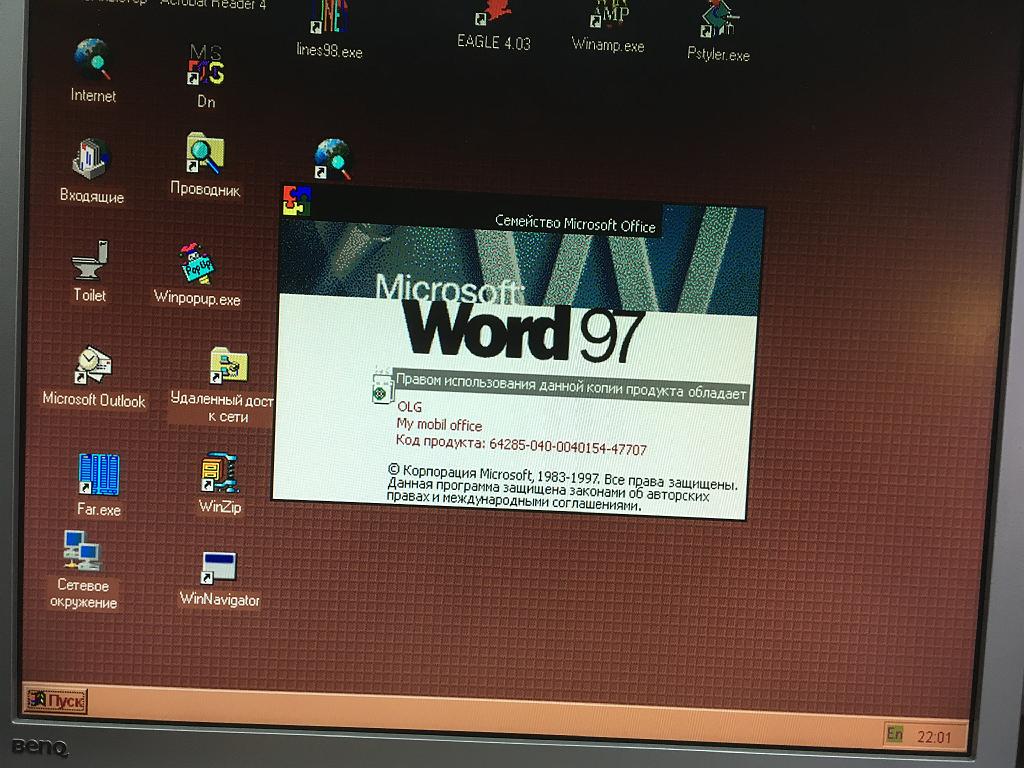Select the Pstyler.exe shortcut icon
Screen dimensions: 1024x768
[x=718, y=22]
